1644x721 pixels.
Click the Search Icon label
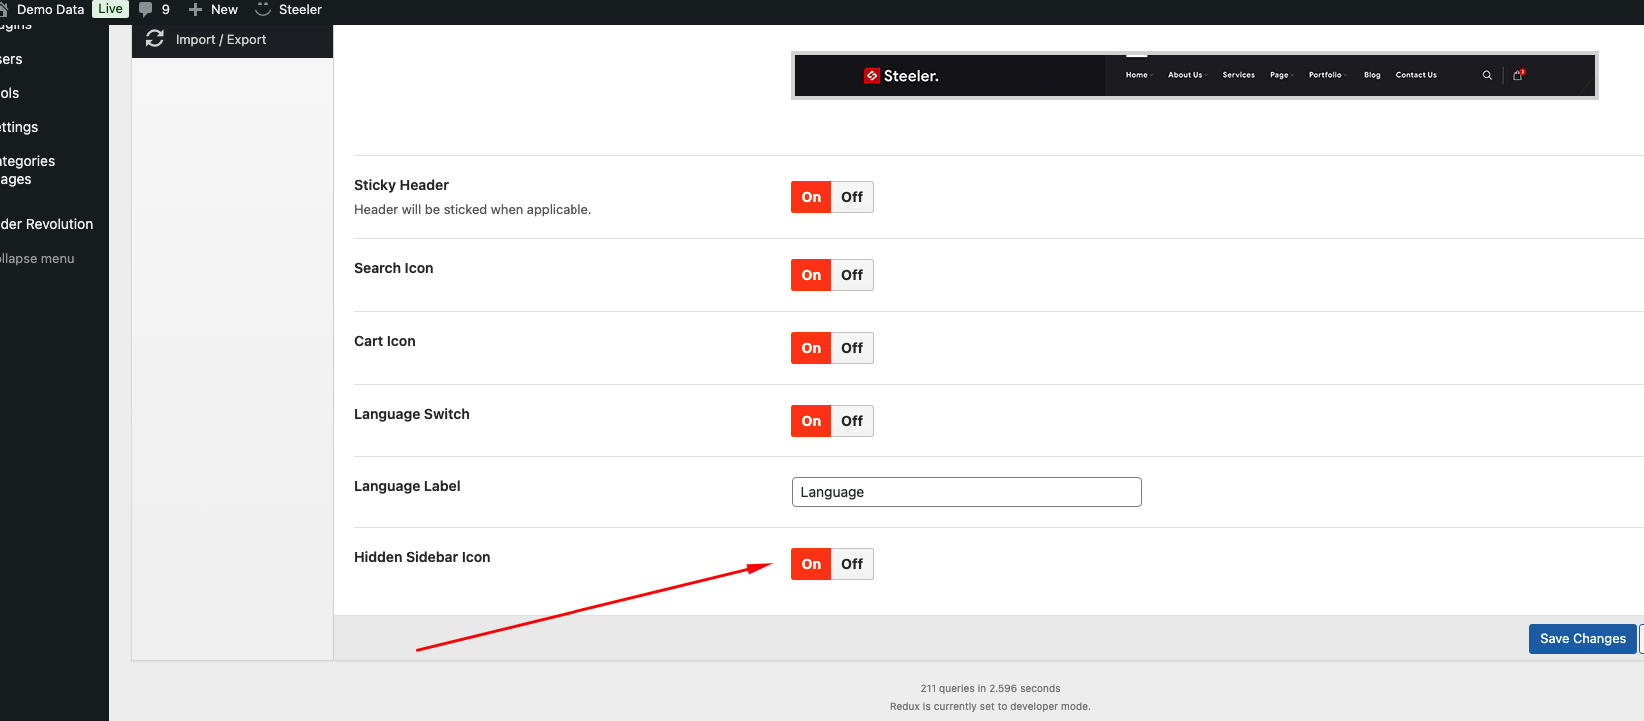pos(393,268)
